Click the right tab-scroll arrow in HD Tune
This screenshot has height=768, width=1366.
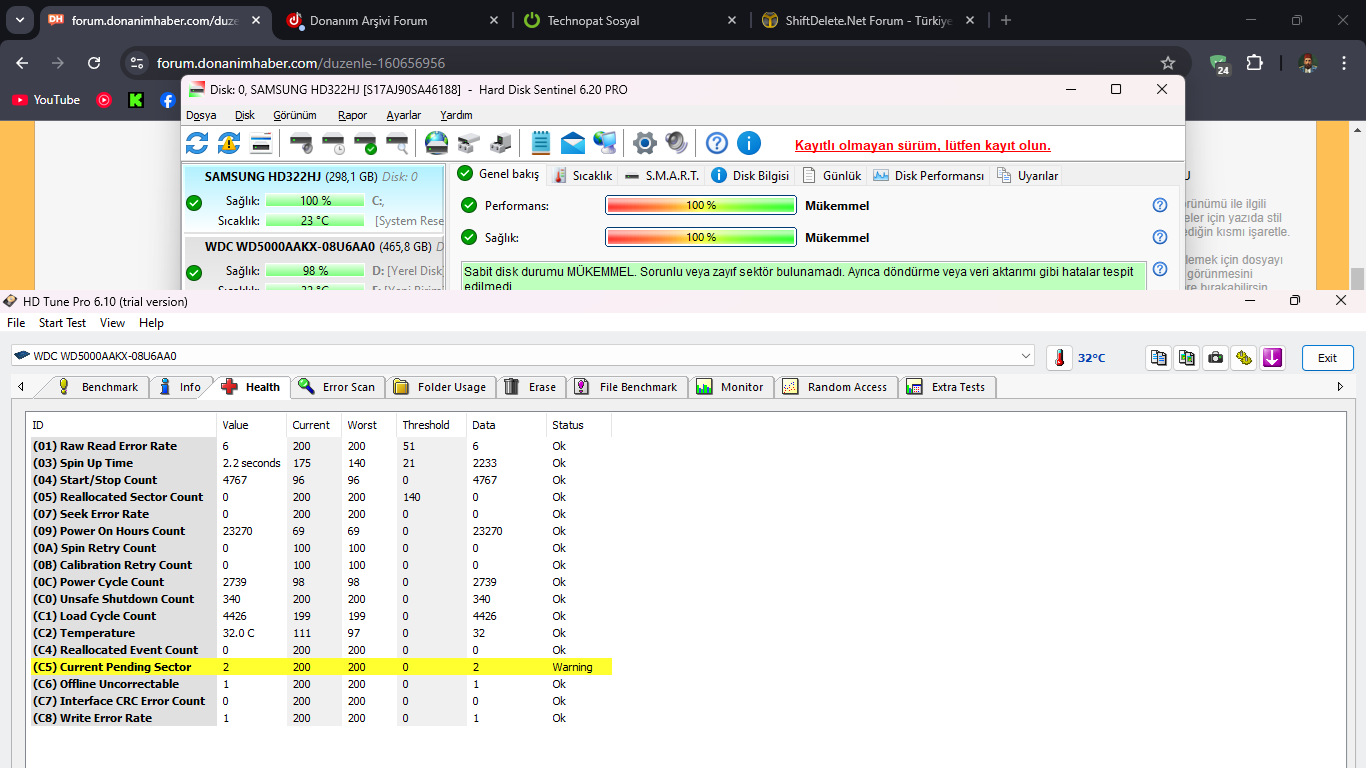coord(1340,387)
